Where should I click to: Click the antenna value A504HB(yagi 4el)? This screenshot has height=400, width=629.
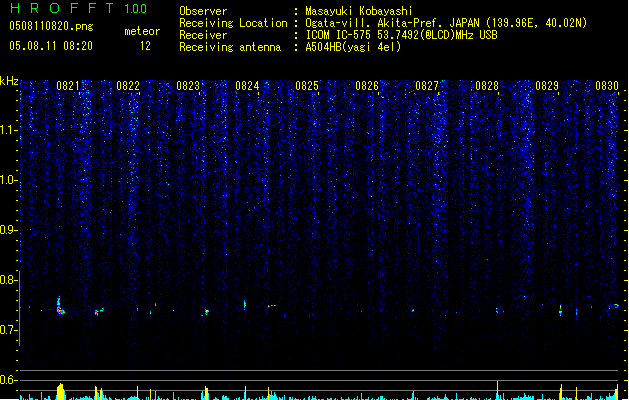tap(353, 47)
